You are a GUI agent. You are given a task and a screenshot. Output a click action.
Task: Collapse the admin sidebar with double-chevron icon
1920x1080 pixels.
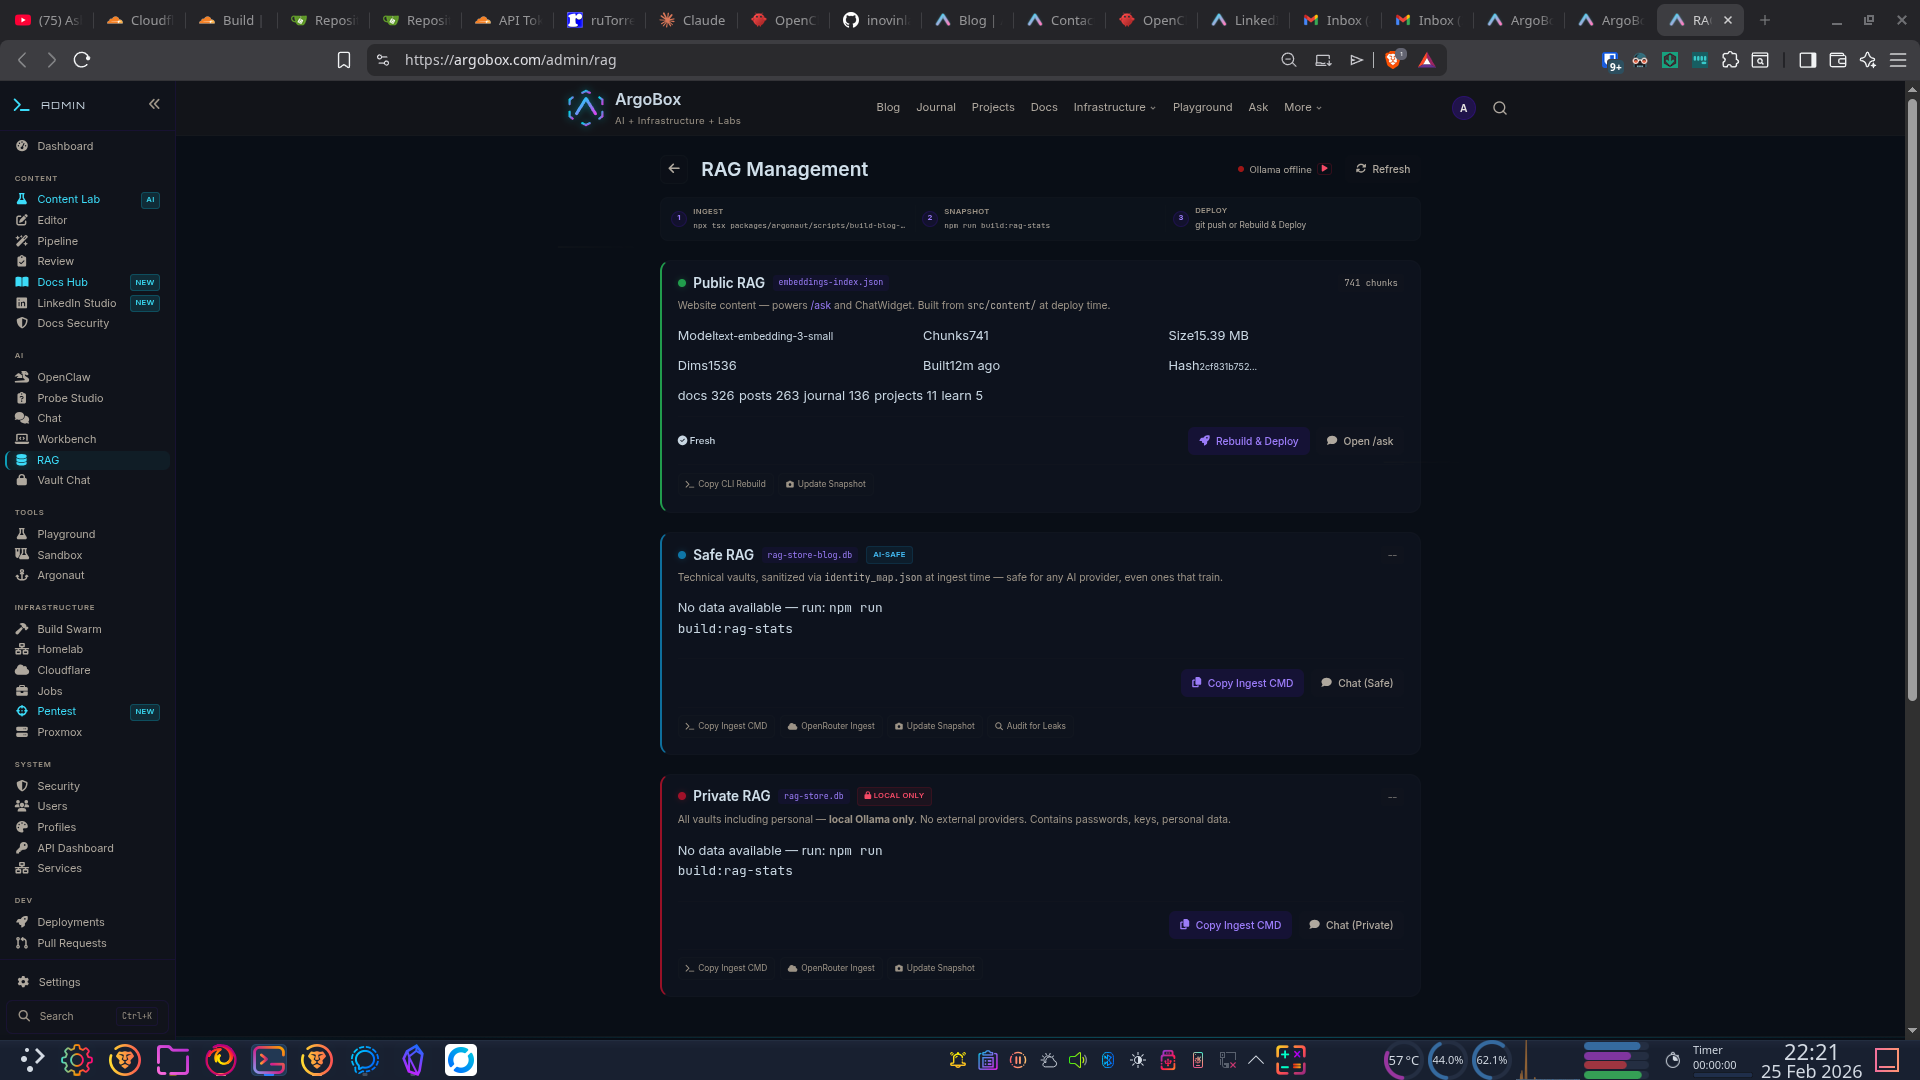point(154,104)
